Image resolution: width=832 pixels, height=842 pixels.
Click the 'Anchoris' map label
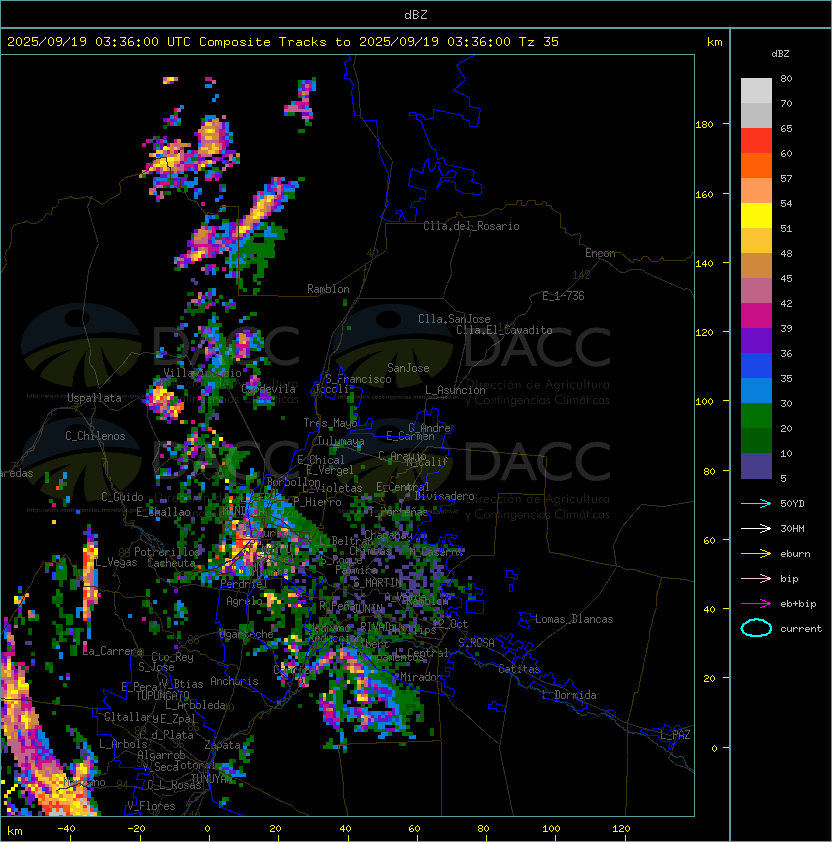(234, 681)
